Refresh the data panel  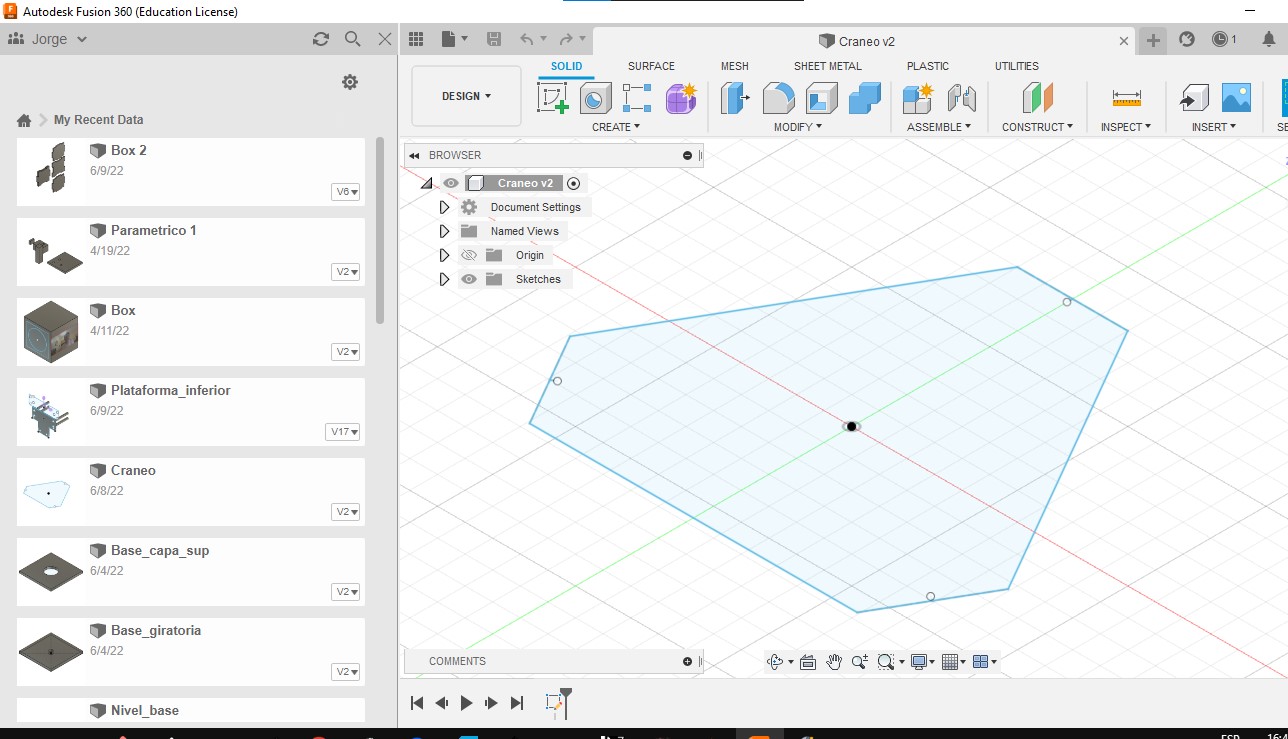[x=320, y=39]
